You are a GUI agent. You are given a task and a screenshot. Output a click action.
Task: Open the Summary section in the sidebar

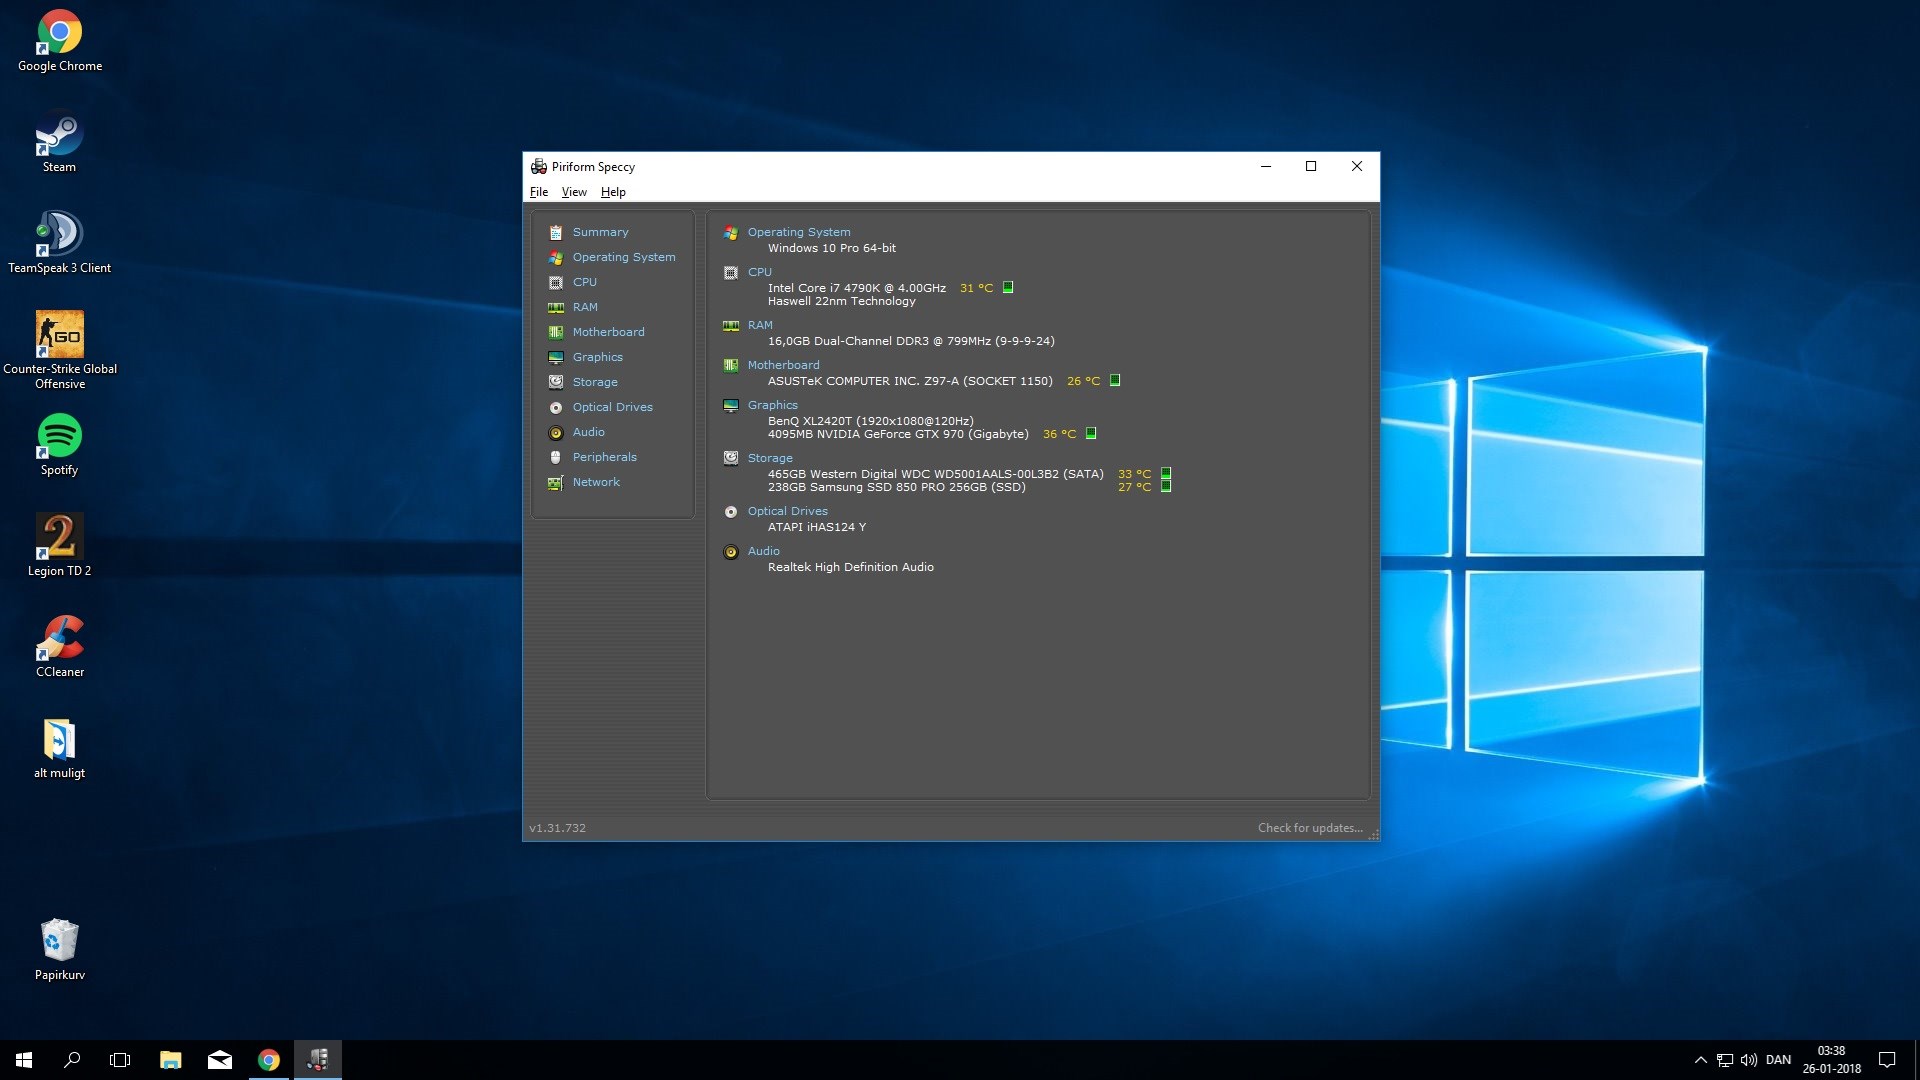[x=600, y=232]
